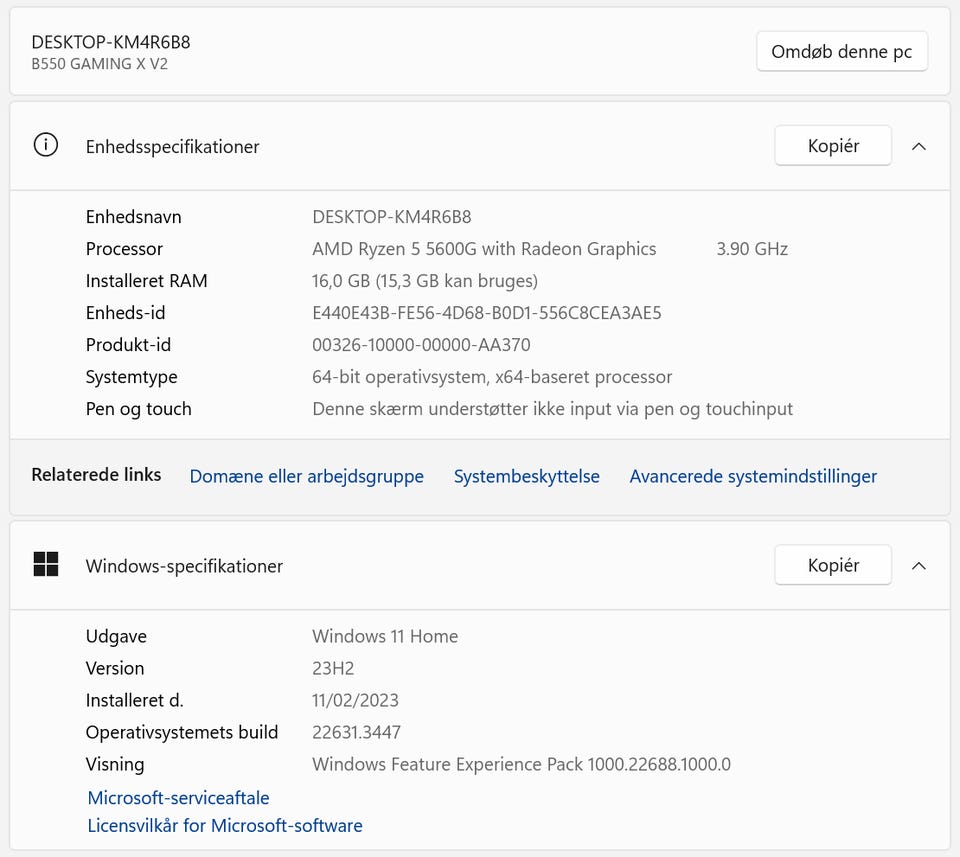The width and height of the screenshot is (960, 857).
Task: Click the Windows-specifikationer header title
Action: pyautogui.click(x=184, y=565)
